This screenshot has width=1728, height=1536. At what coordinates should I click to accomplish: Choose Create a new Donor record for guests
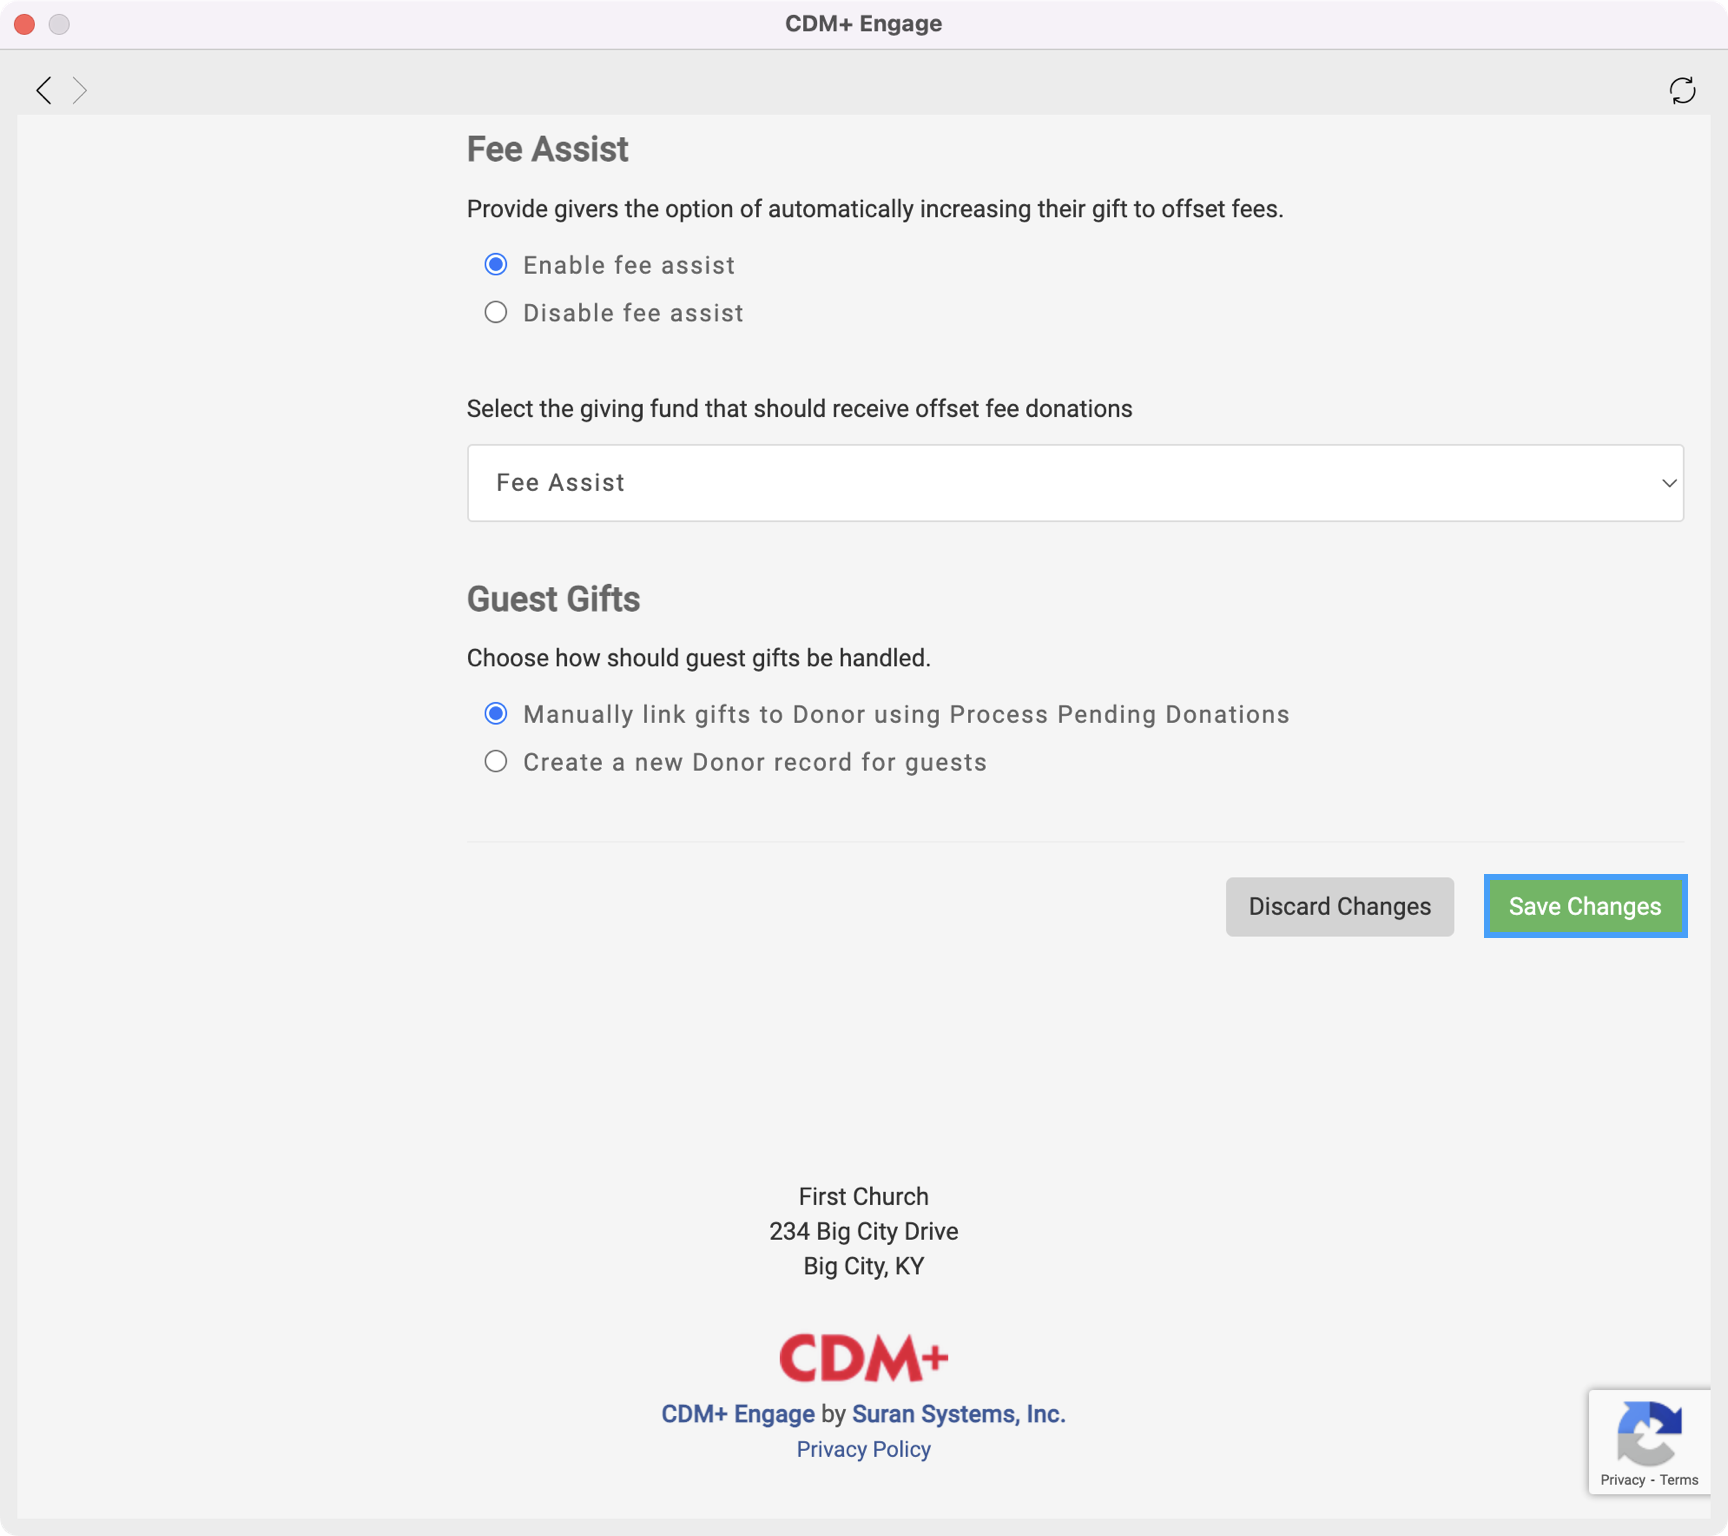496,762
